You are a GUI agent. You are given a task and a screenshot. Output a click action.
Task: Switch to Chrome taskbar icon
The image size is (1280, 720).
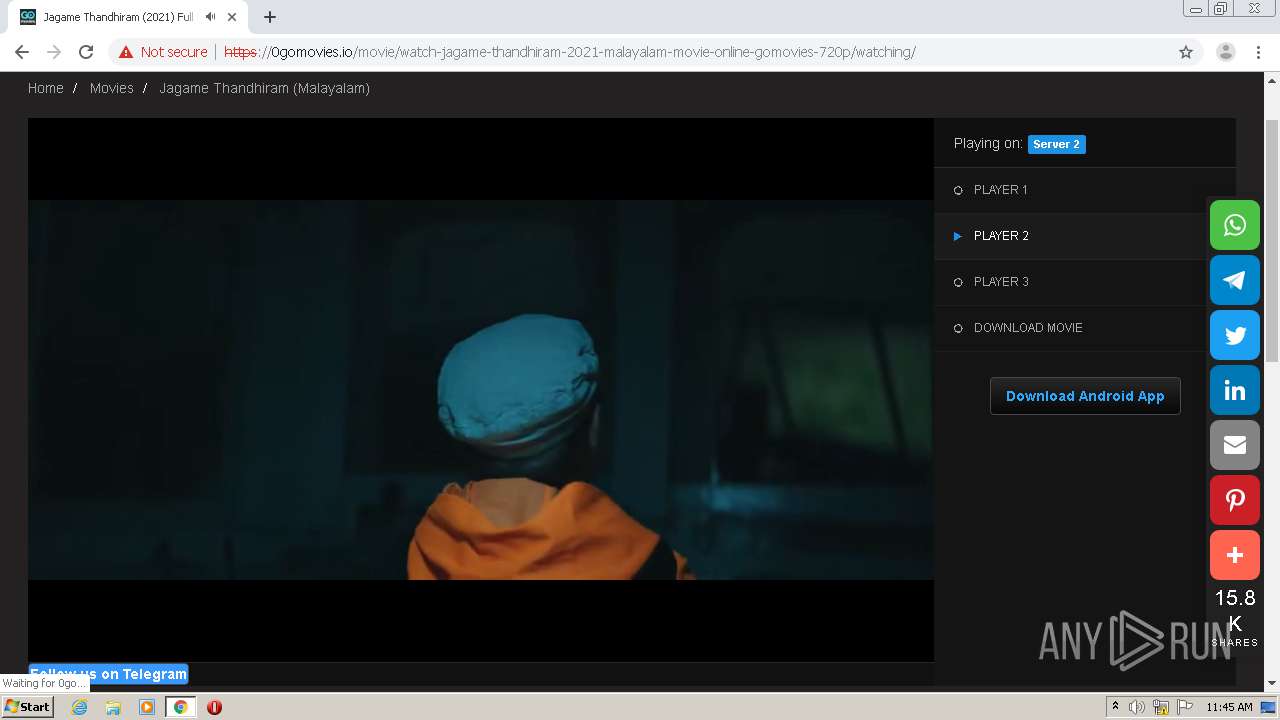click(180, 707)
